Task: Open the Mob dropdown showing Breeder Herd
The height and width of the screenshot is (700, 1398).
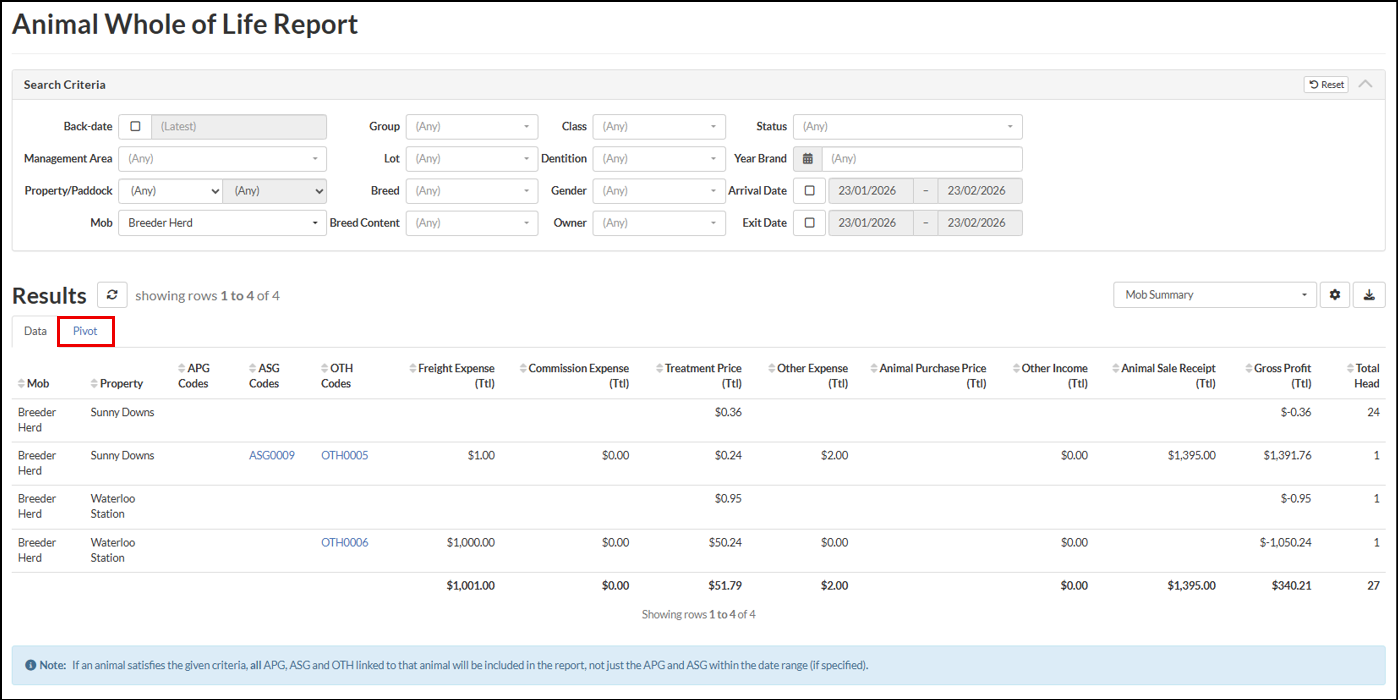Action: (222, 223)
